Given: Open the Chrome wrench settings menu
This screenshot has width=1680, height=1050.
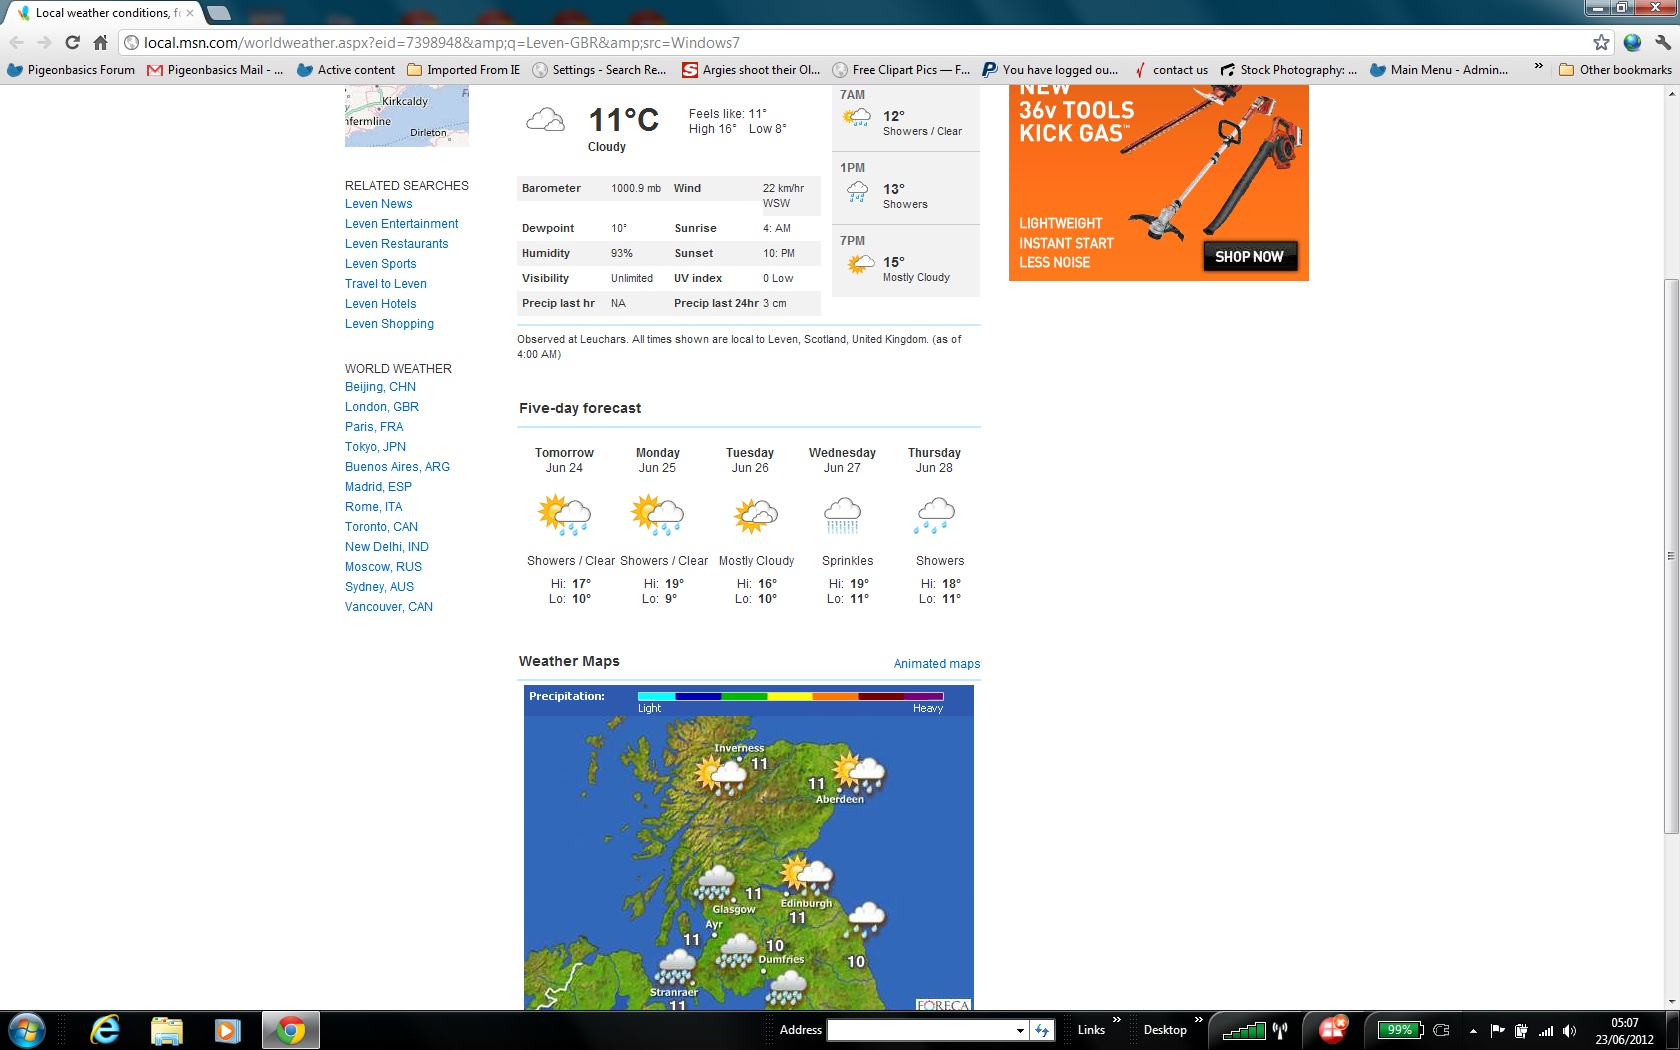Looking at the screenshot, I should [1663, 42].
